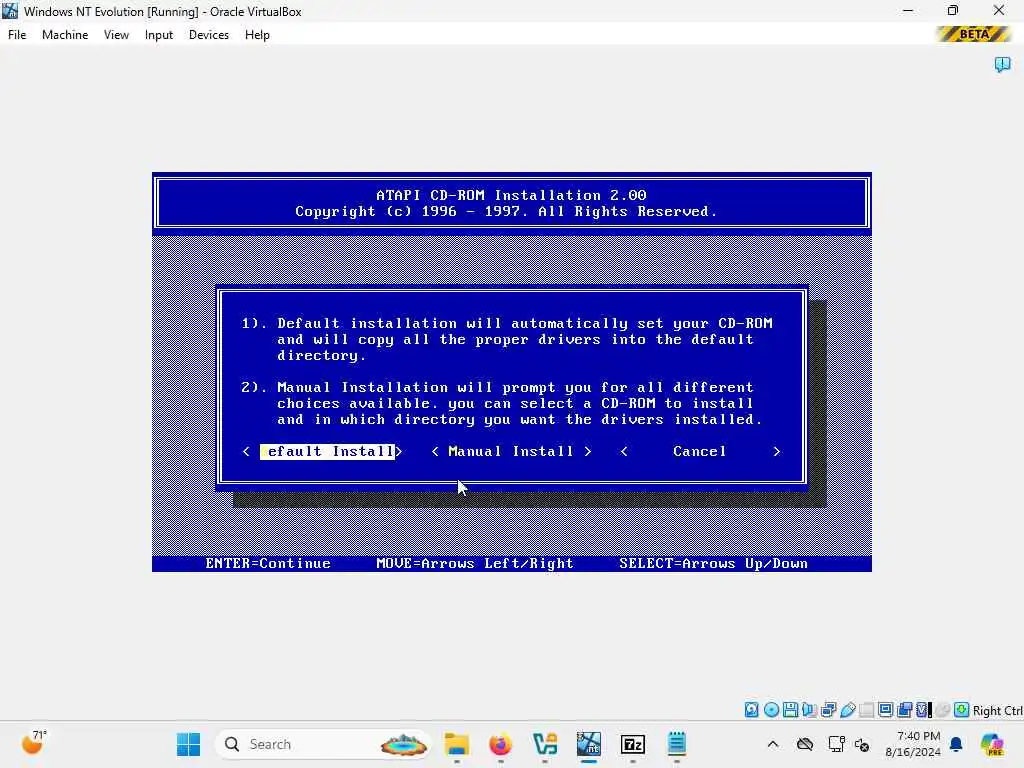Click the audio status icon in VirtualBox
The width and height of the screenshot is (1024, 768).
[809, 710]
